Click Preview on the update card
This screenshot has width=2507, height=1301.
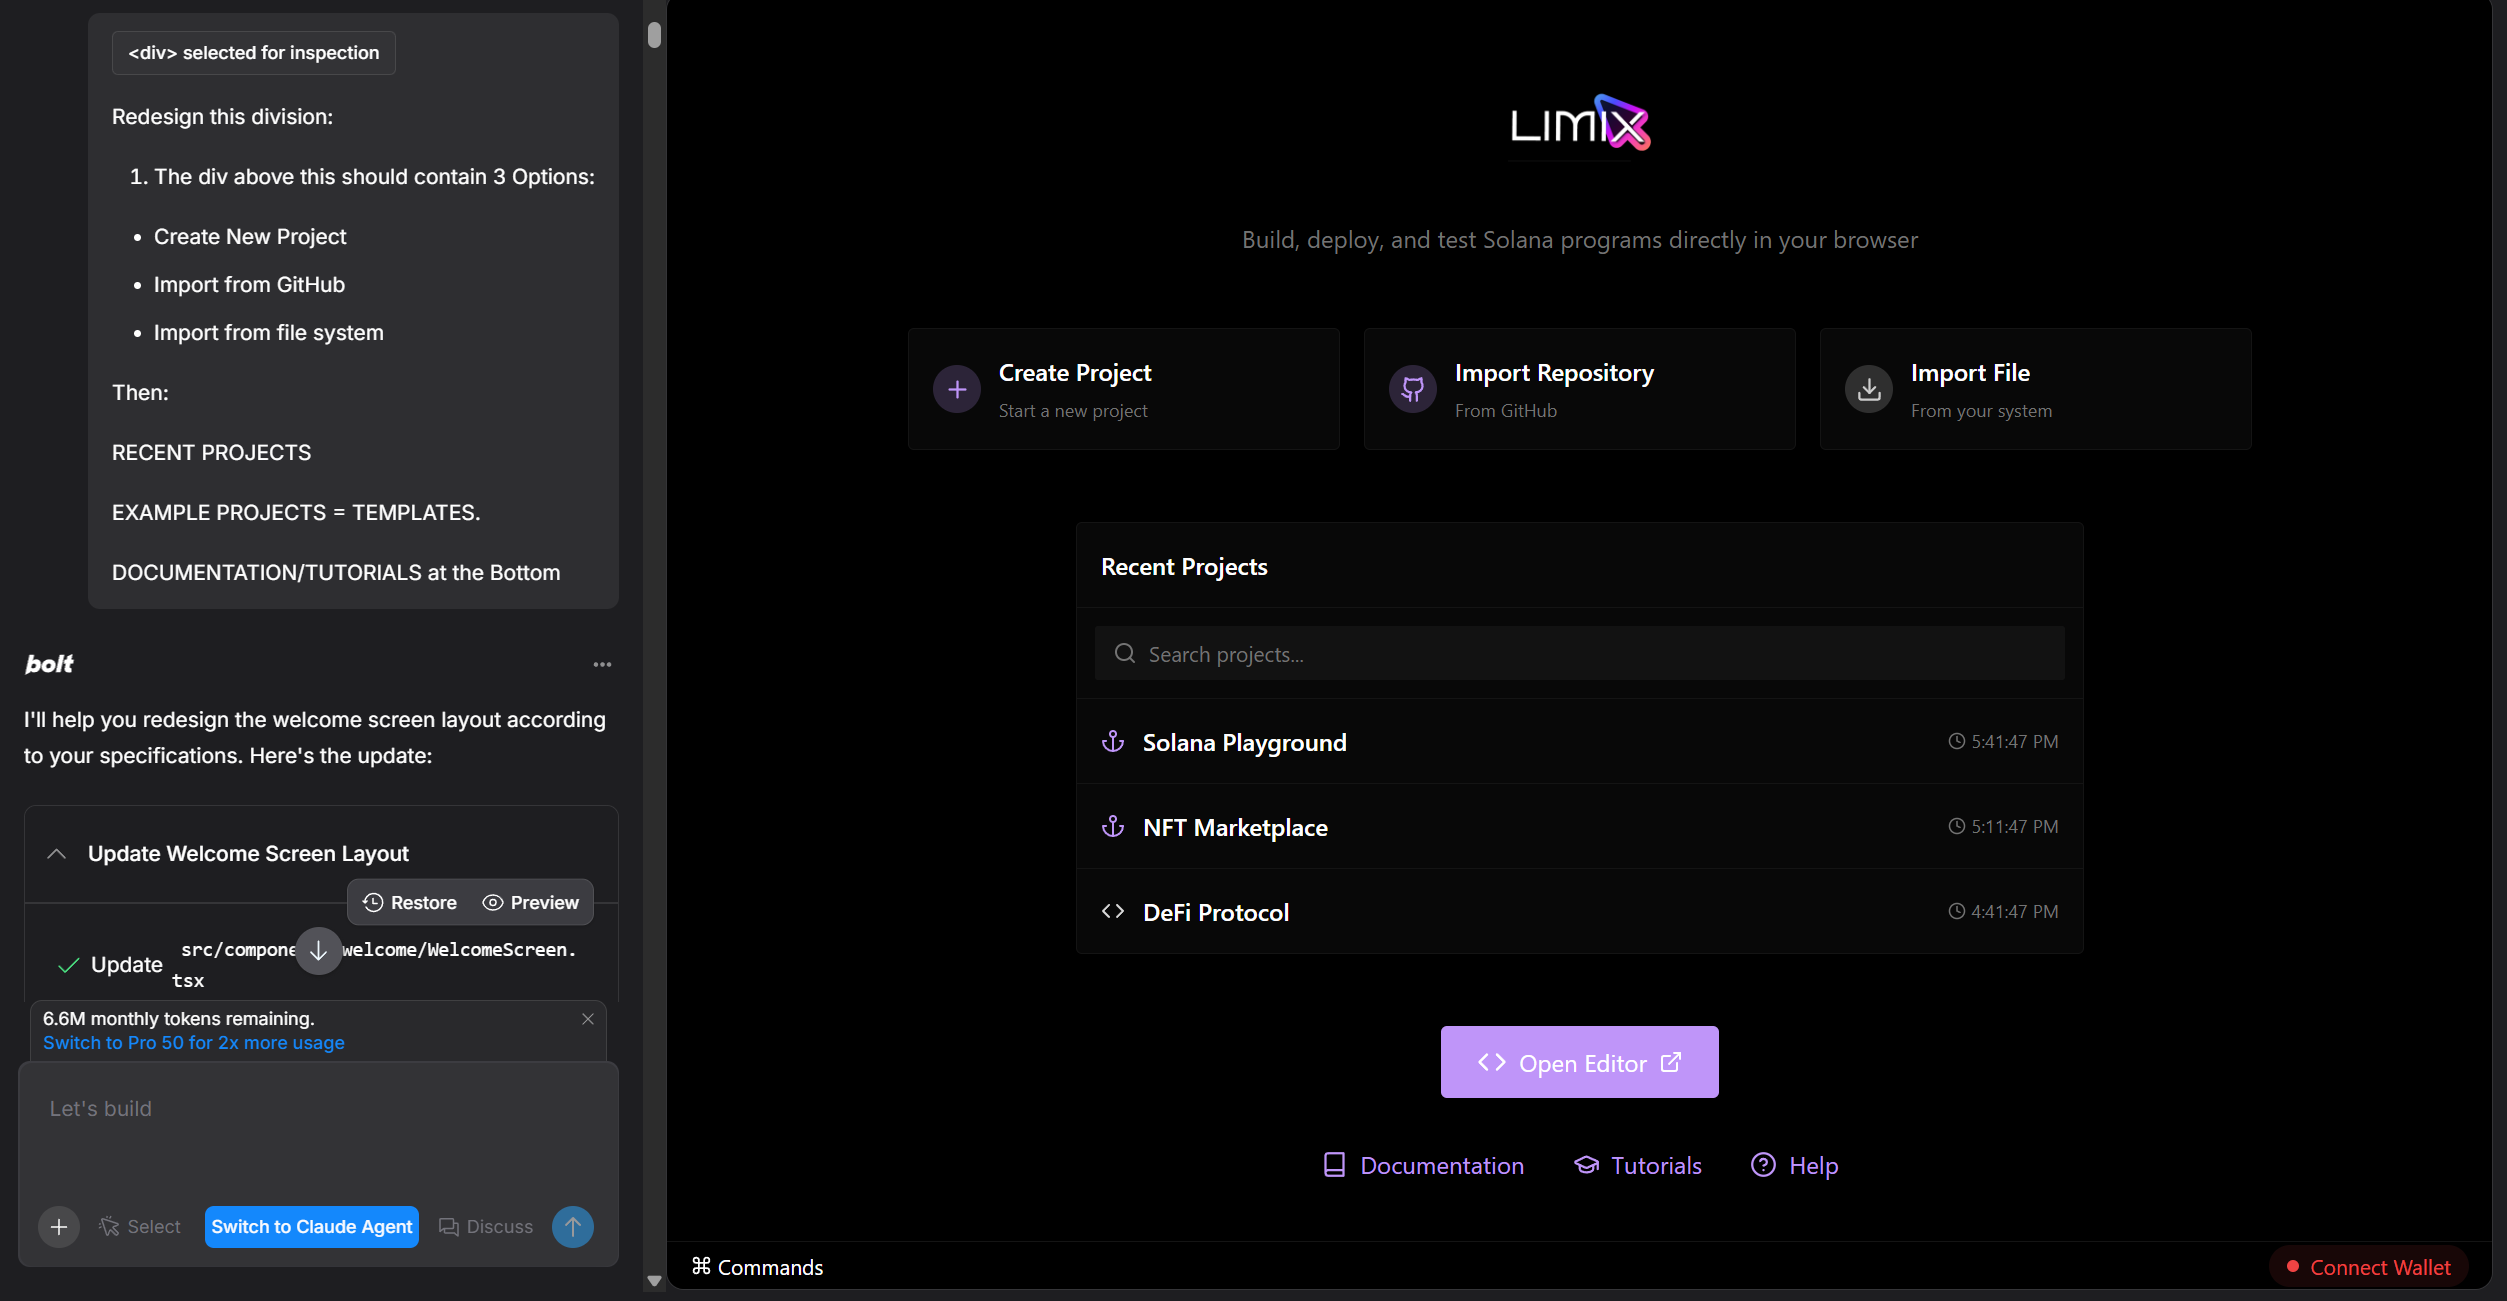(x=531, y=903)
